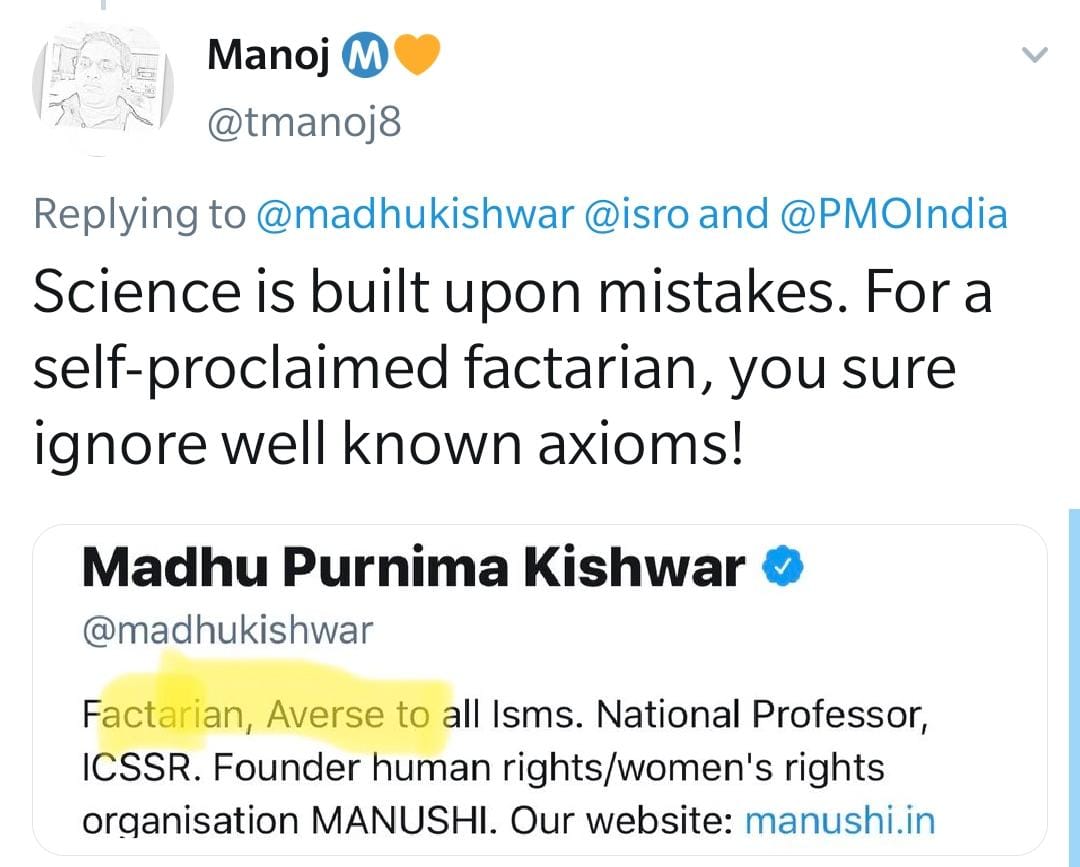This screenshot has height=867, width=1080.
Task: Click the gray "Replying to" label
Action: pos(139,214)
